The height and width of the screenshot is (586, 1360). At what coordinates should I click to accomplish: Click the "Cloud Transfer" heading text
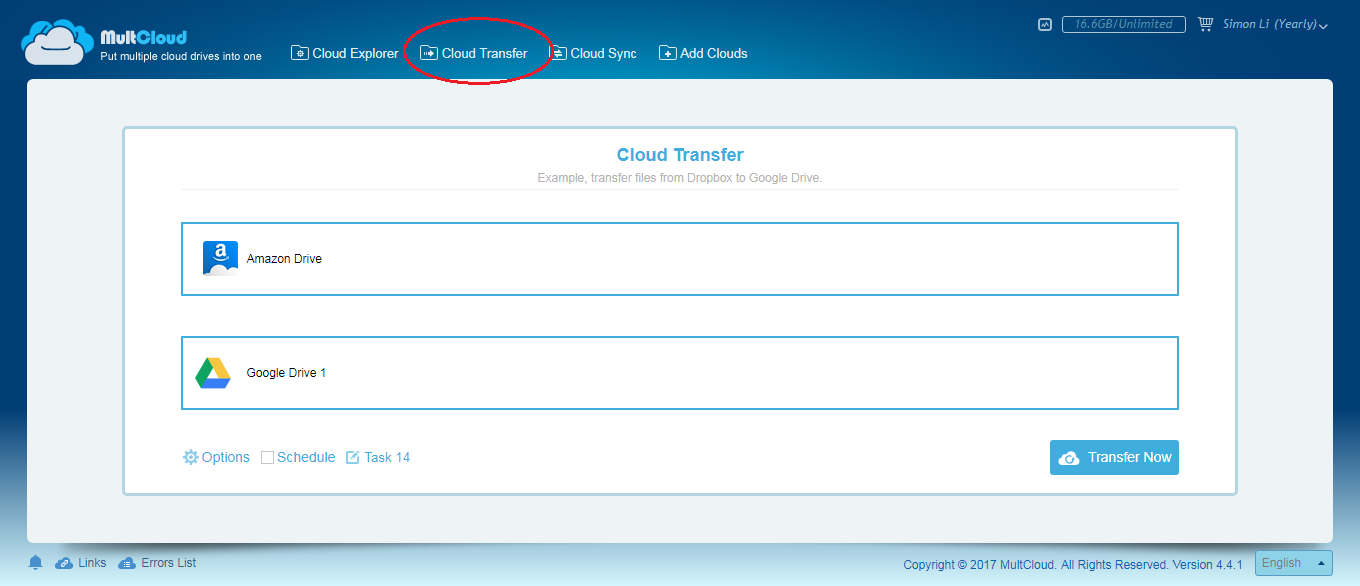tap(680, 155)
